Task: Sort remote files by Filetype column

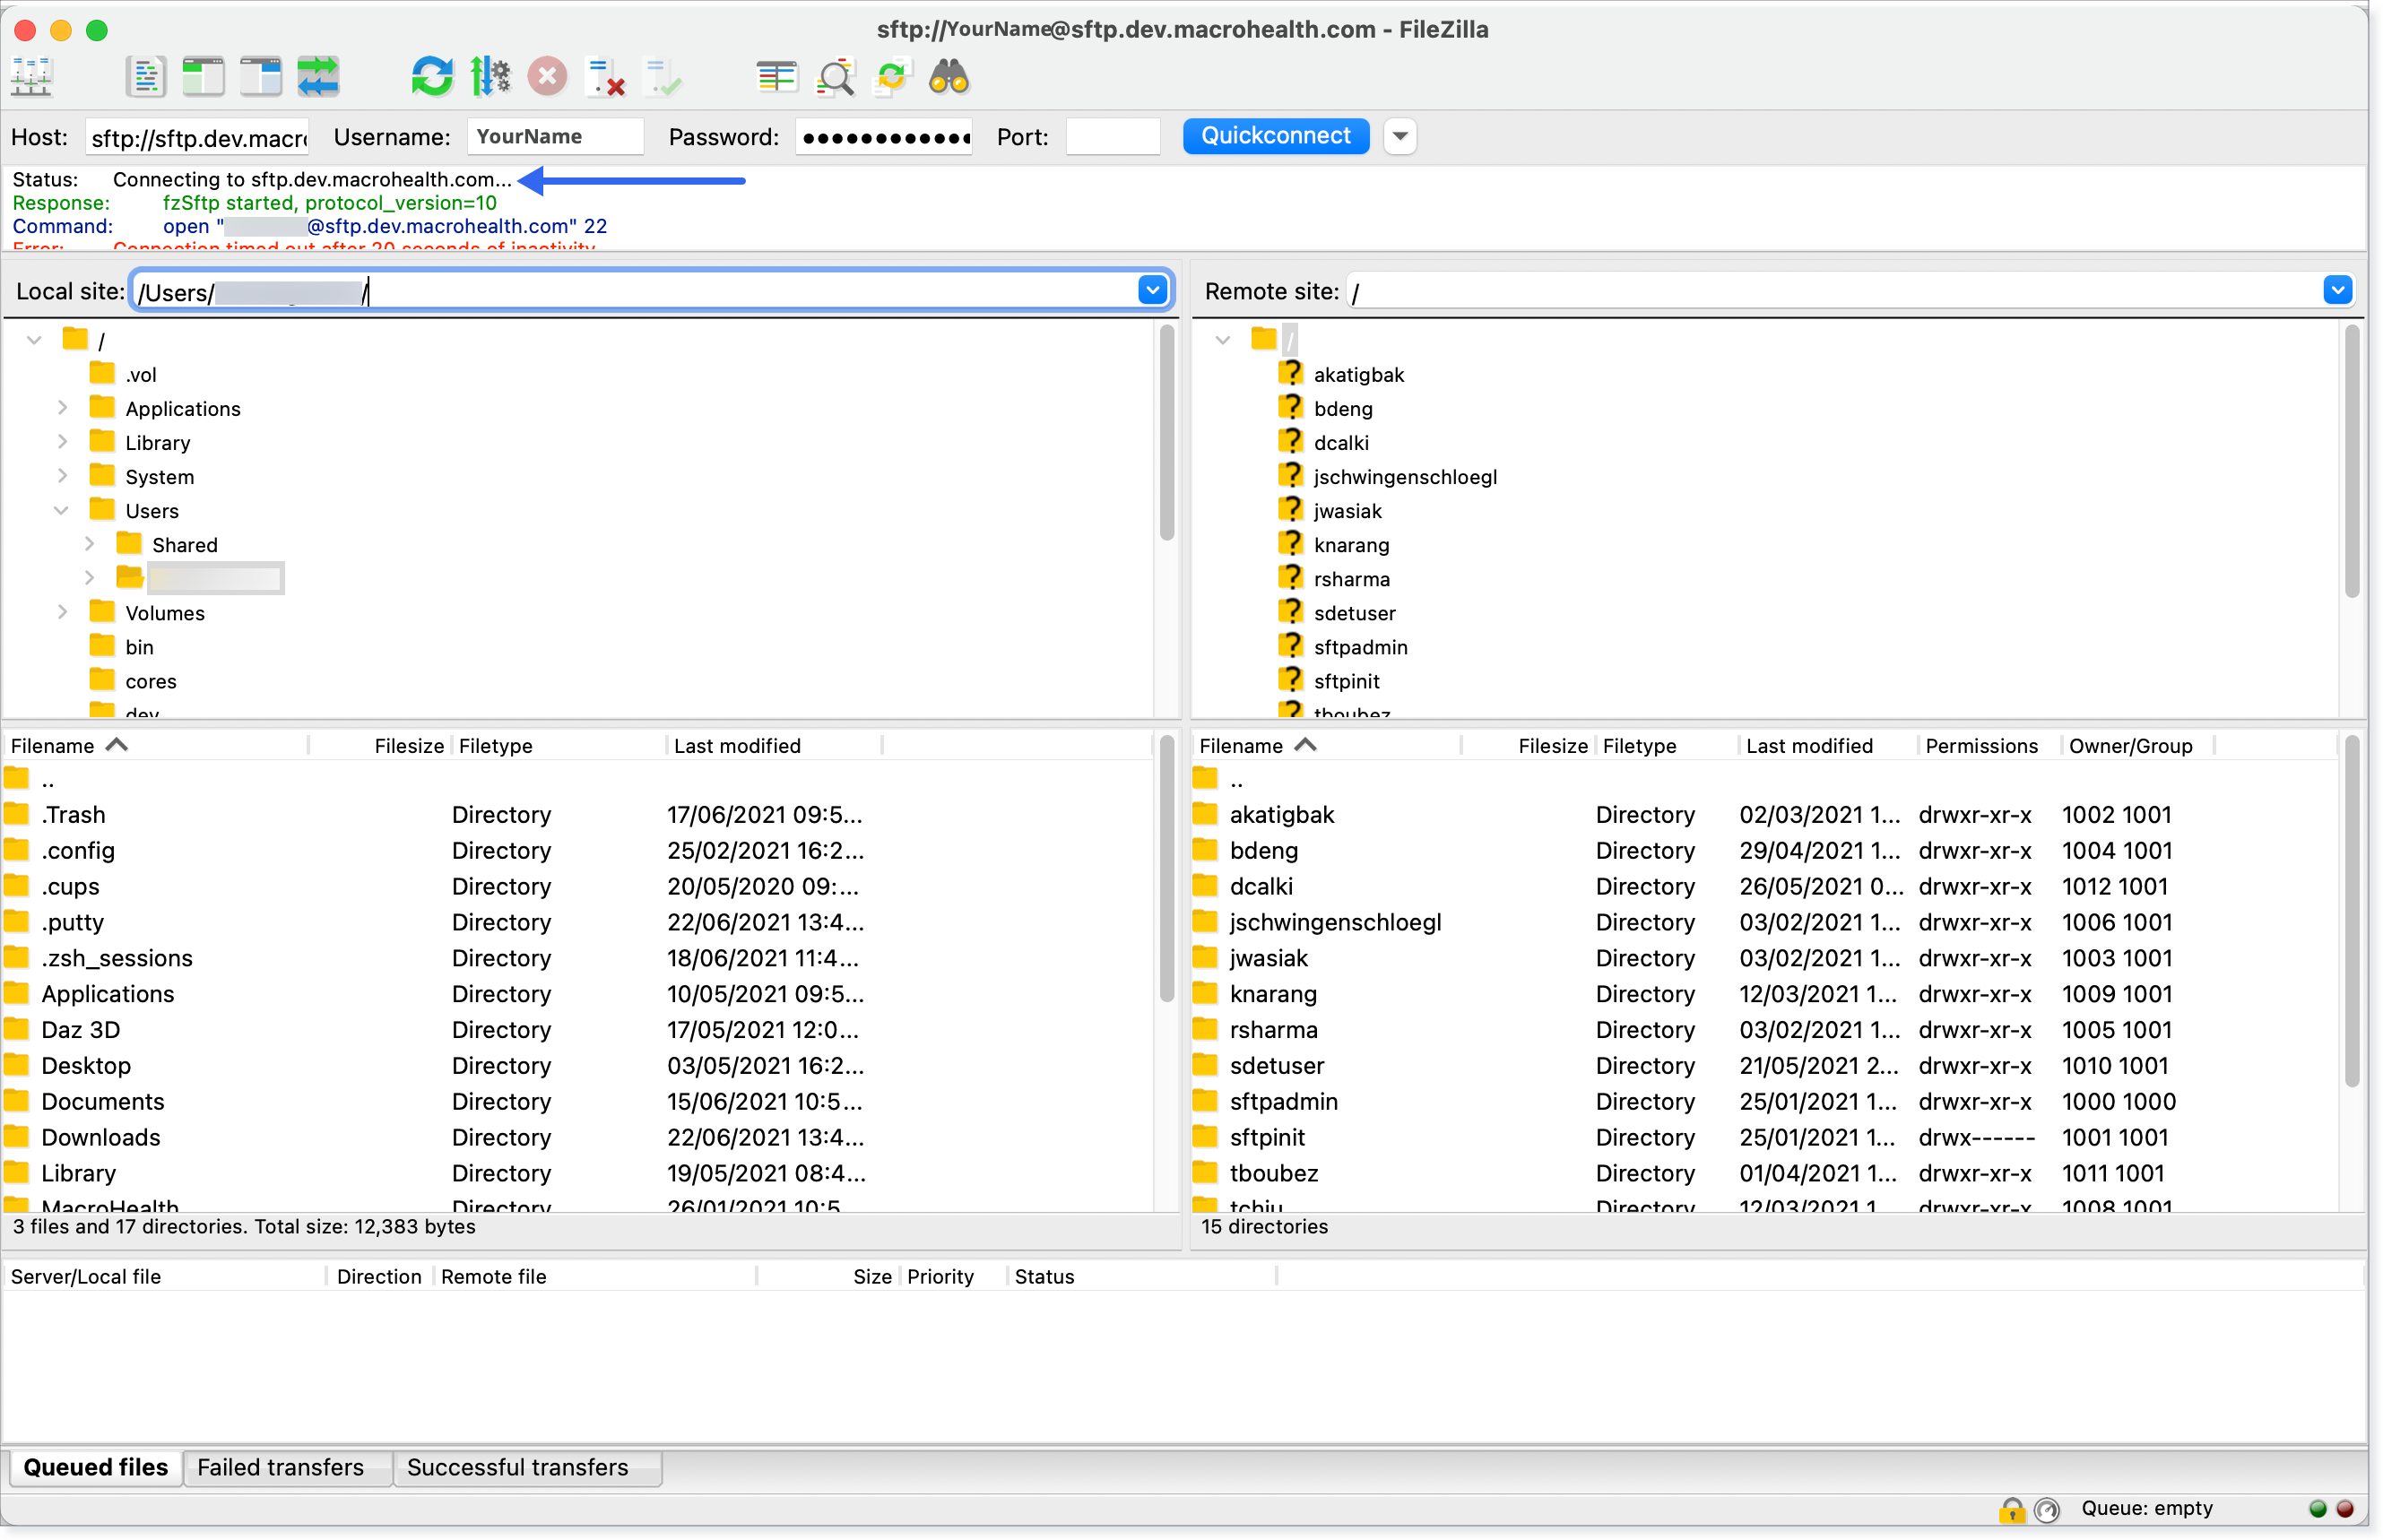Action: coord(1665,746)
